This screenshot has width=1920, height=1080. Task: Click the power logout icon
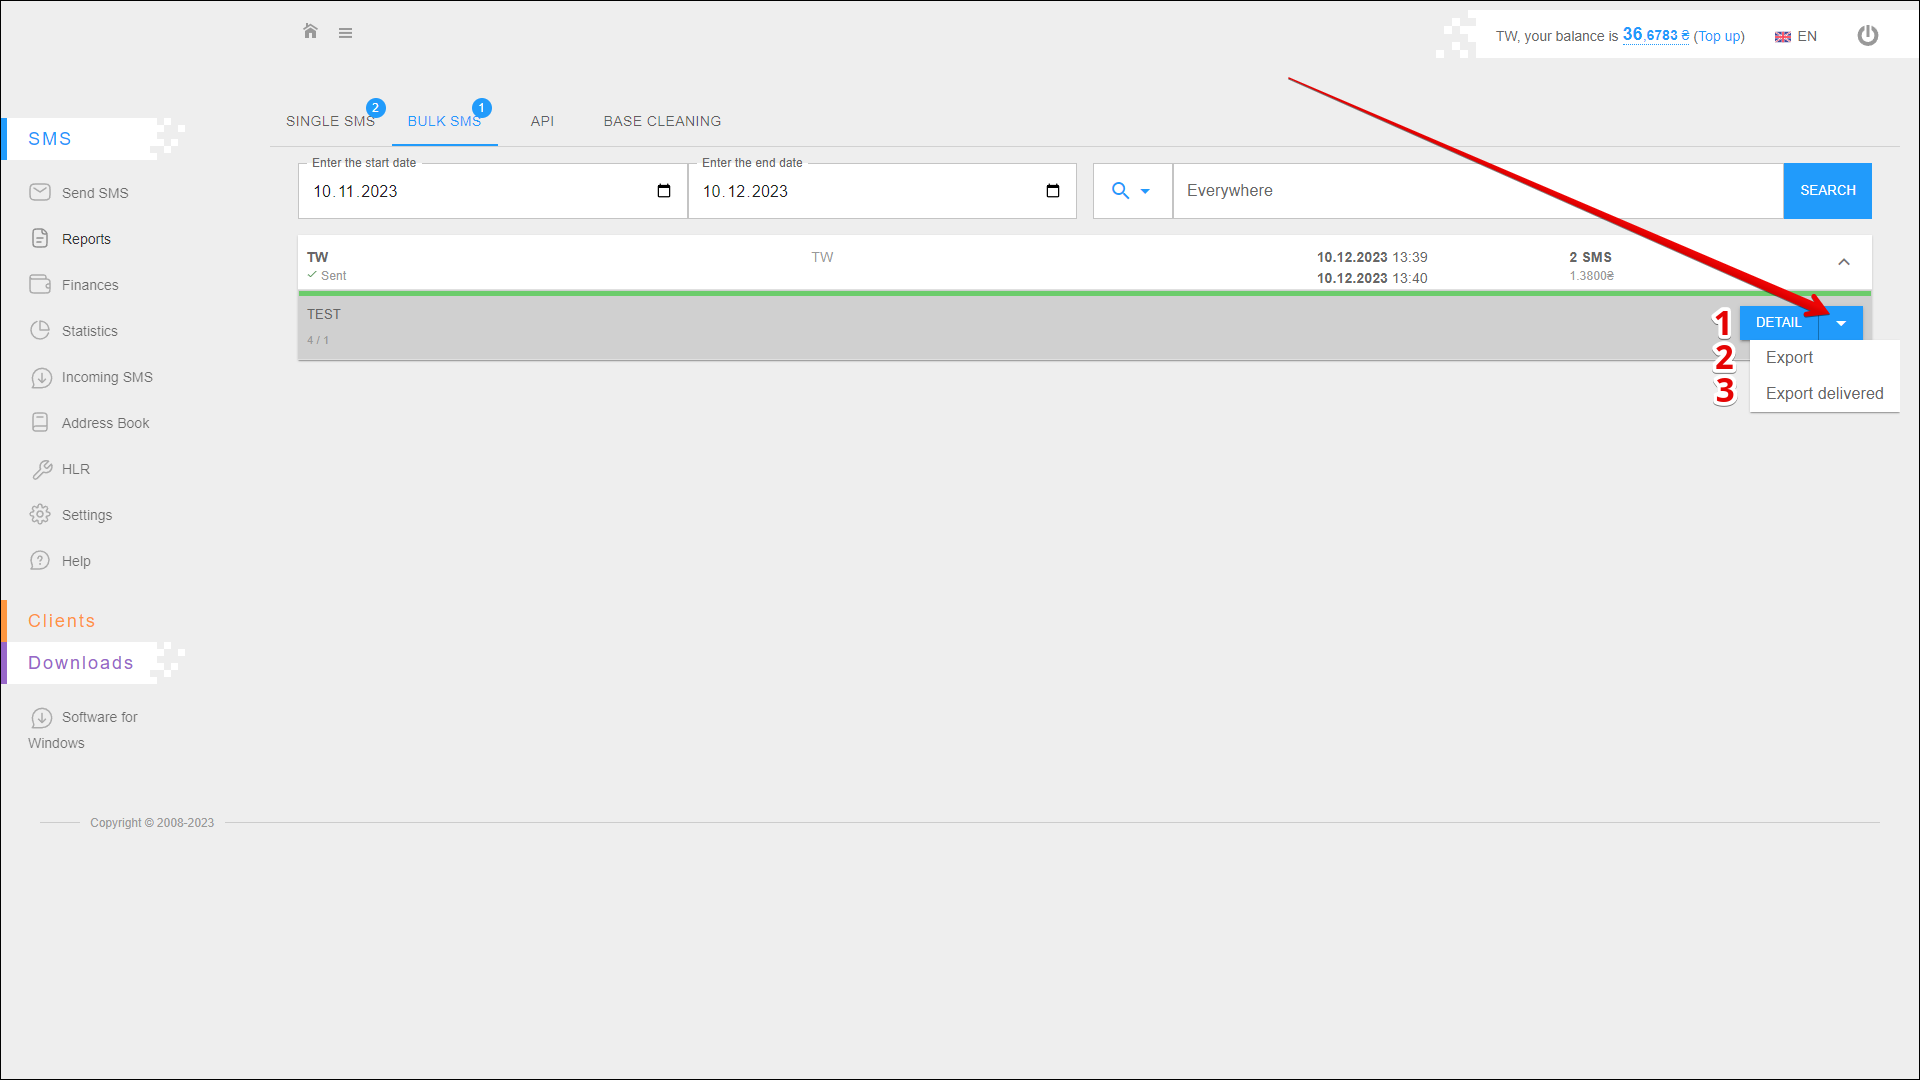(x=1867, y=36)
